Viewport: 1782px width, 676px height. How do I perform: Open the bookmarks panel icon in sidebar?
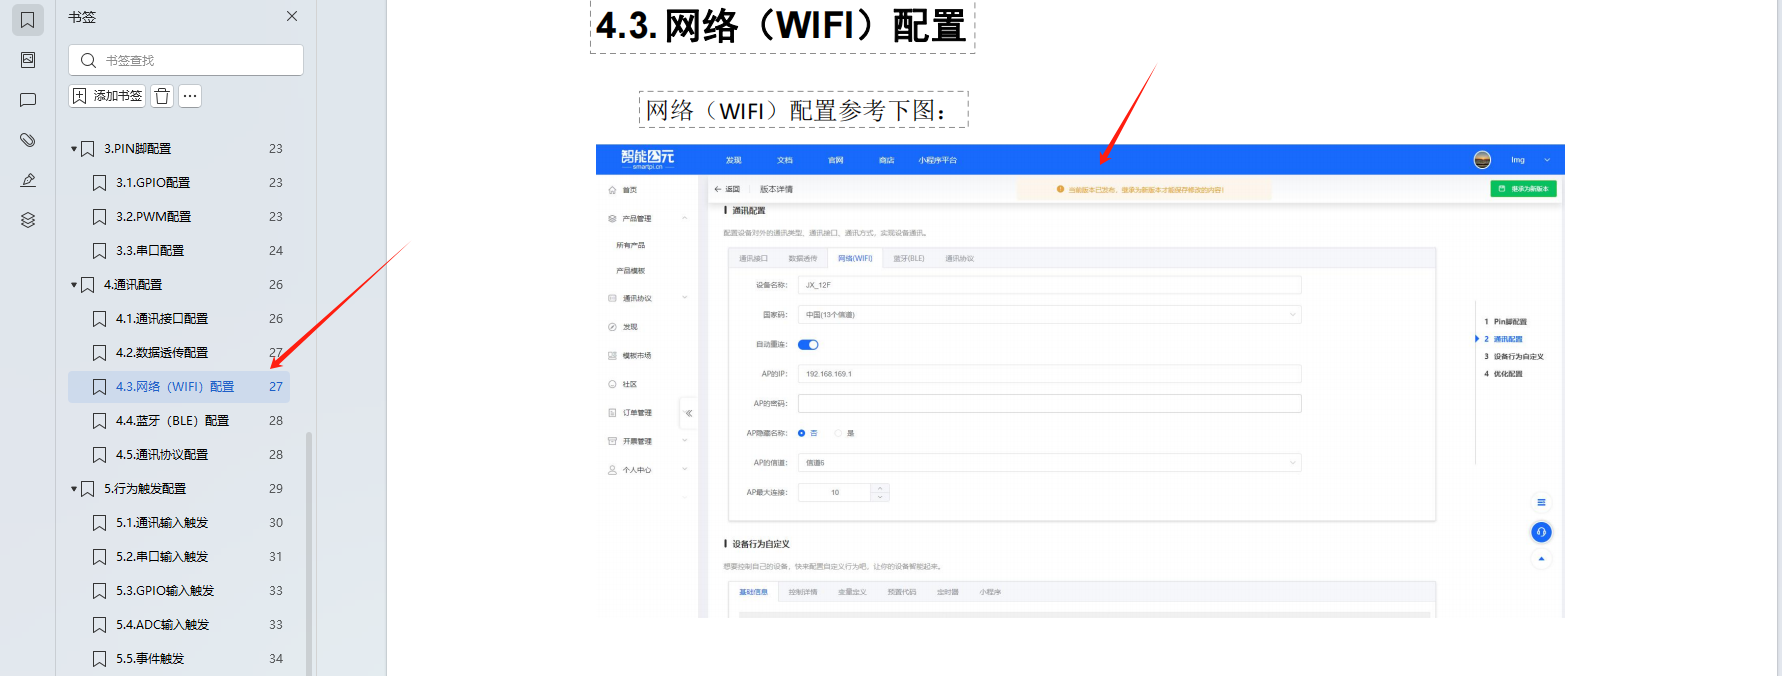pyautogui.click(x=28, y=20)
